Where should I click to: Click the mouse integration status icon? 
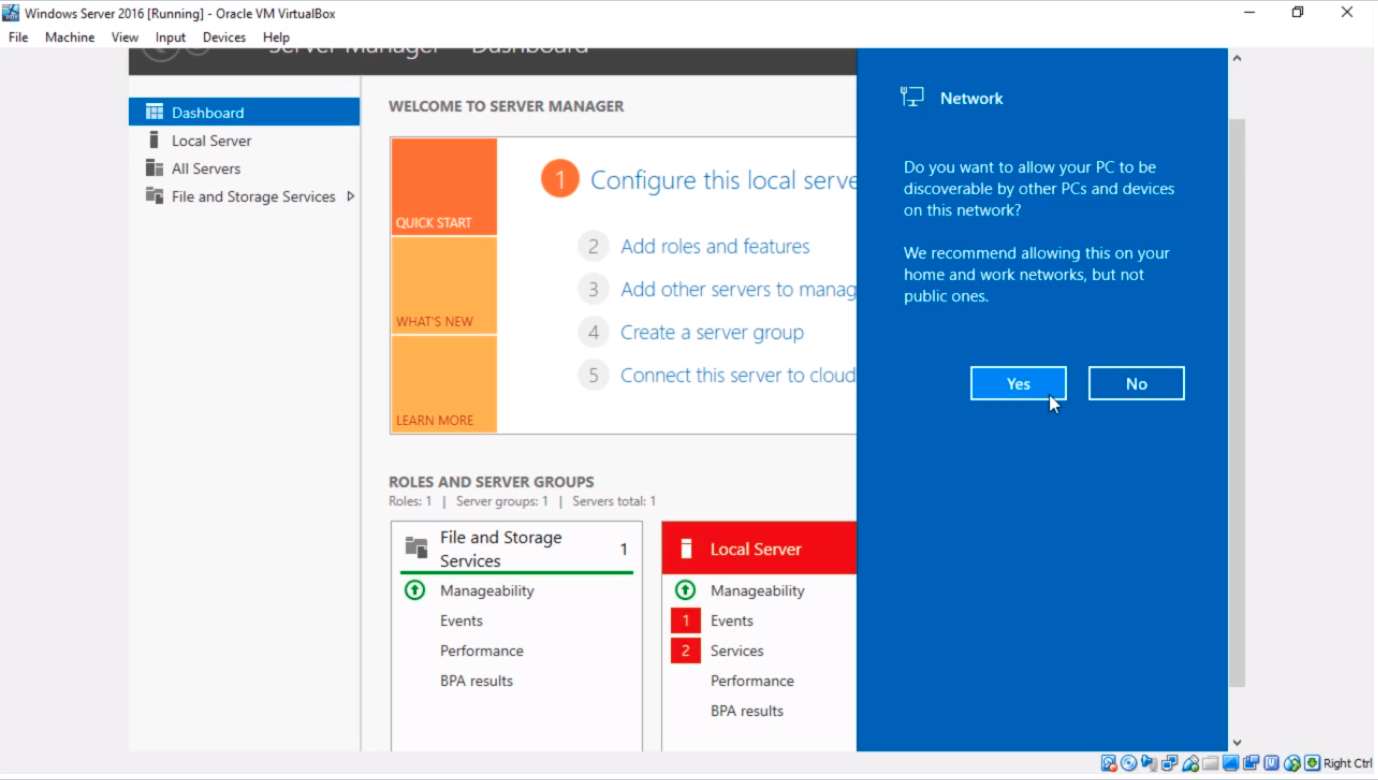pos(1292,763)
